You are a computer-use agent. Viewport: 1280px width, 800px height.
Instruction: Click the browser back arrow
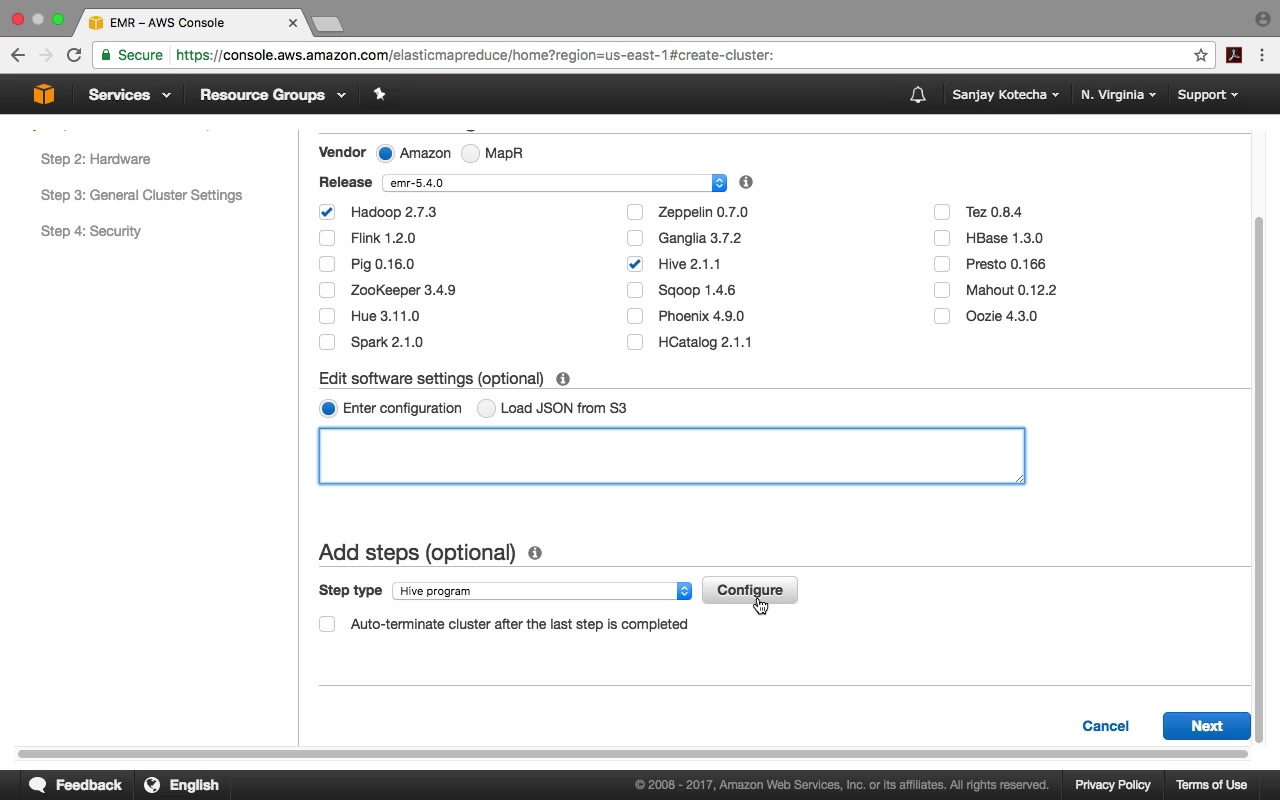click(x=18, y=55)
